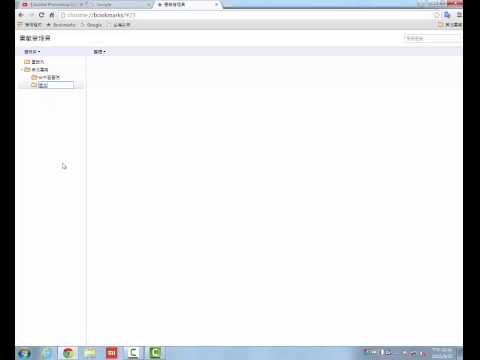
Task: Click the bookmark star icon in address bar
Action: [x=437, y=15]
